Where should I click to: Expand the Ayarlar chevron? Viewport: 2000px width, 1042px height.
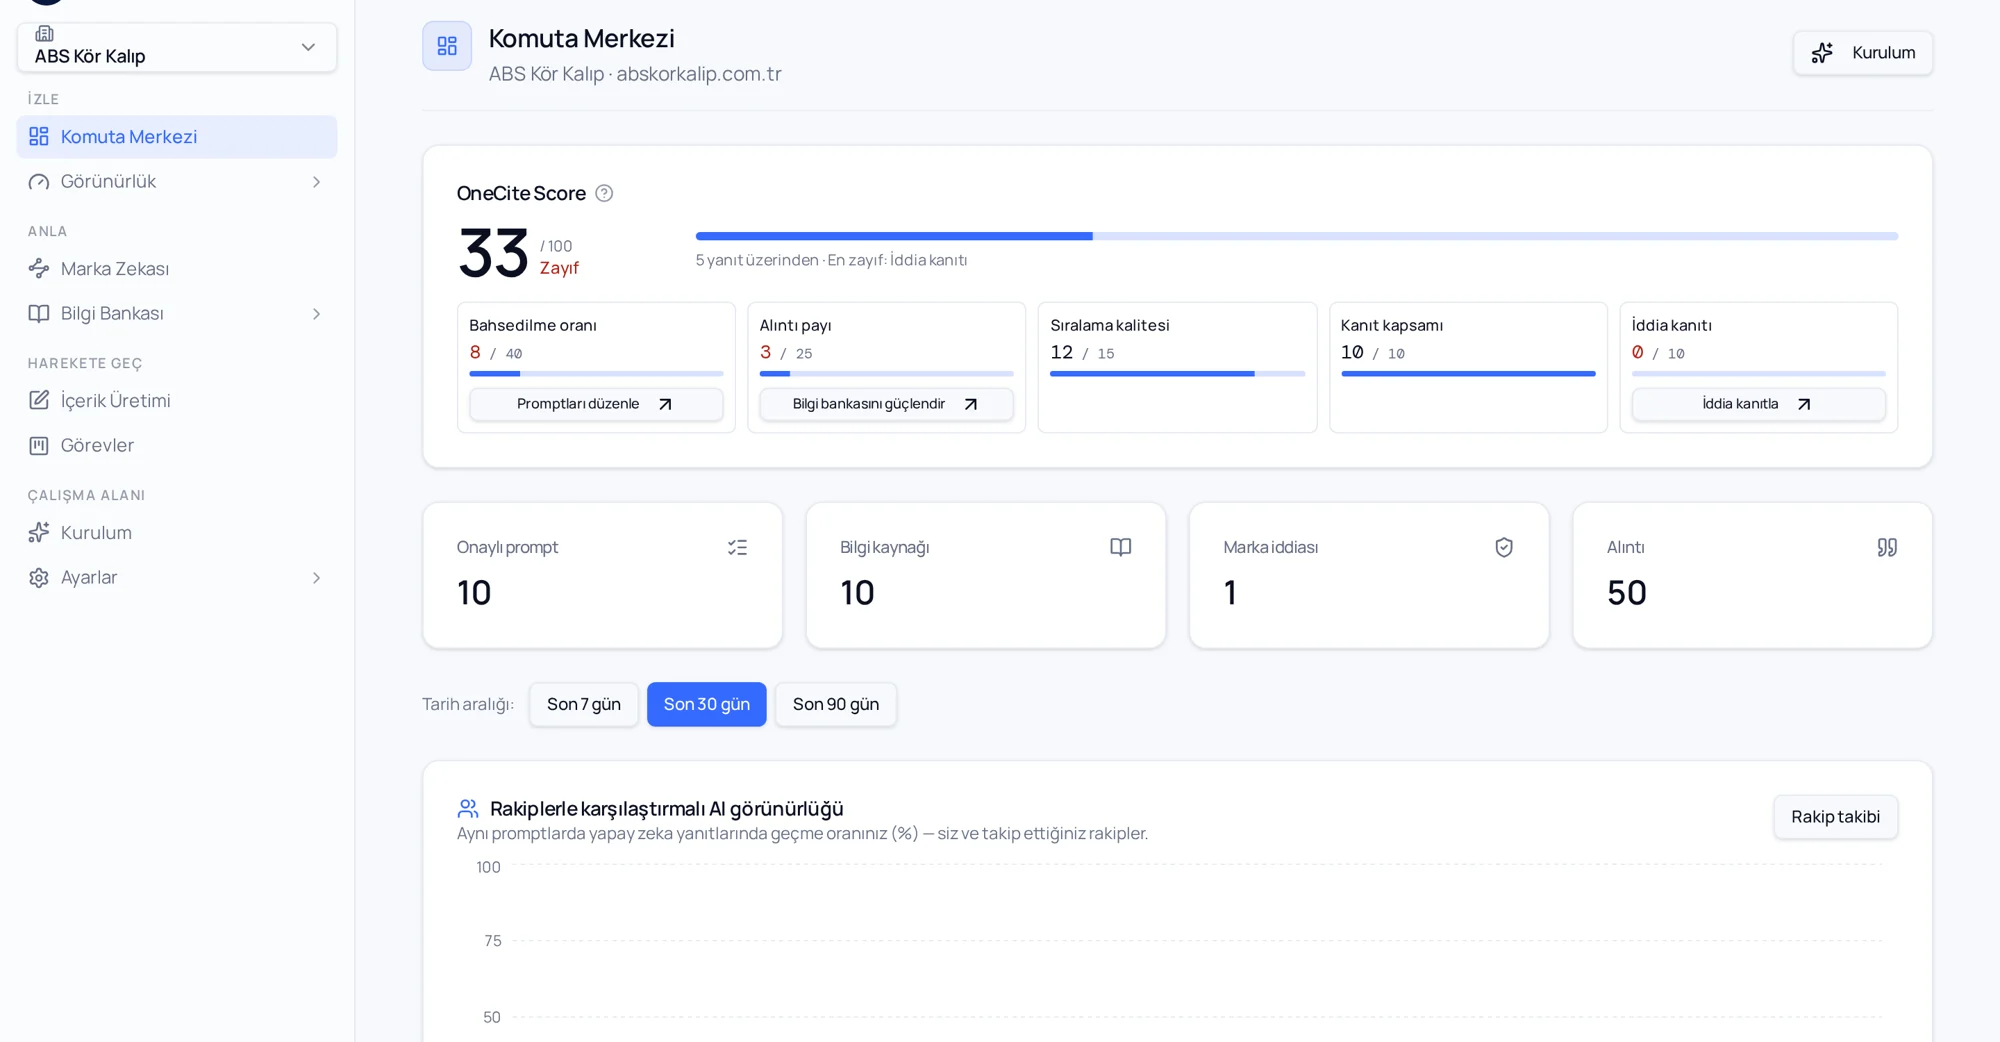[x=316, y=578]
